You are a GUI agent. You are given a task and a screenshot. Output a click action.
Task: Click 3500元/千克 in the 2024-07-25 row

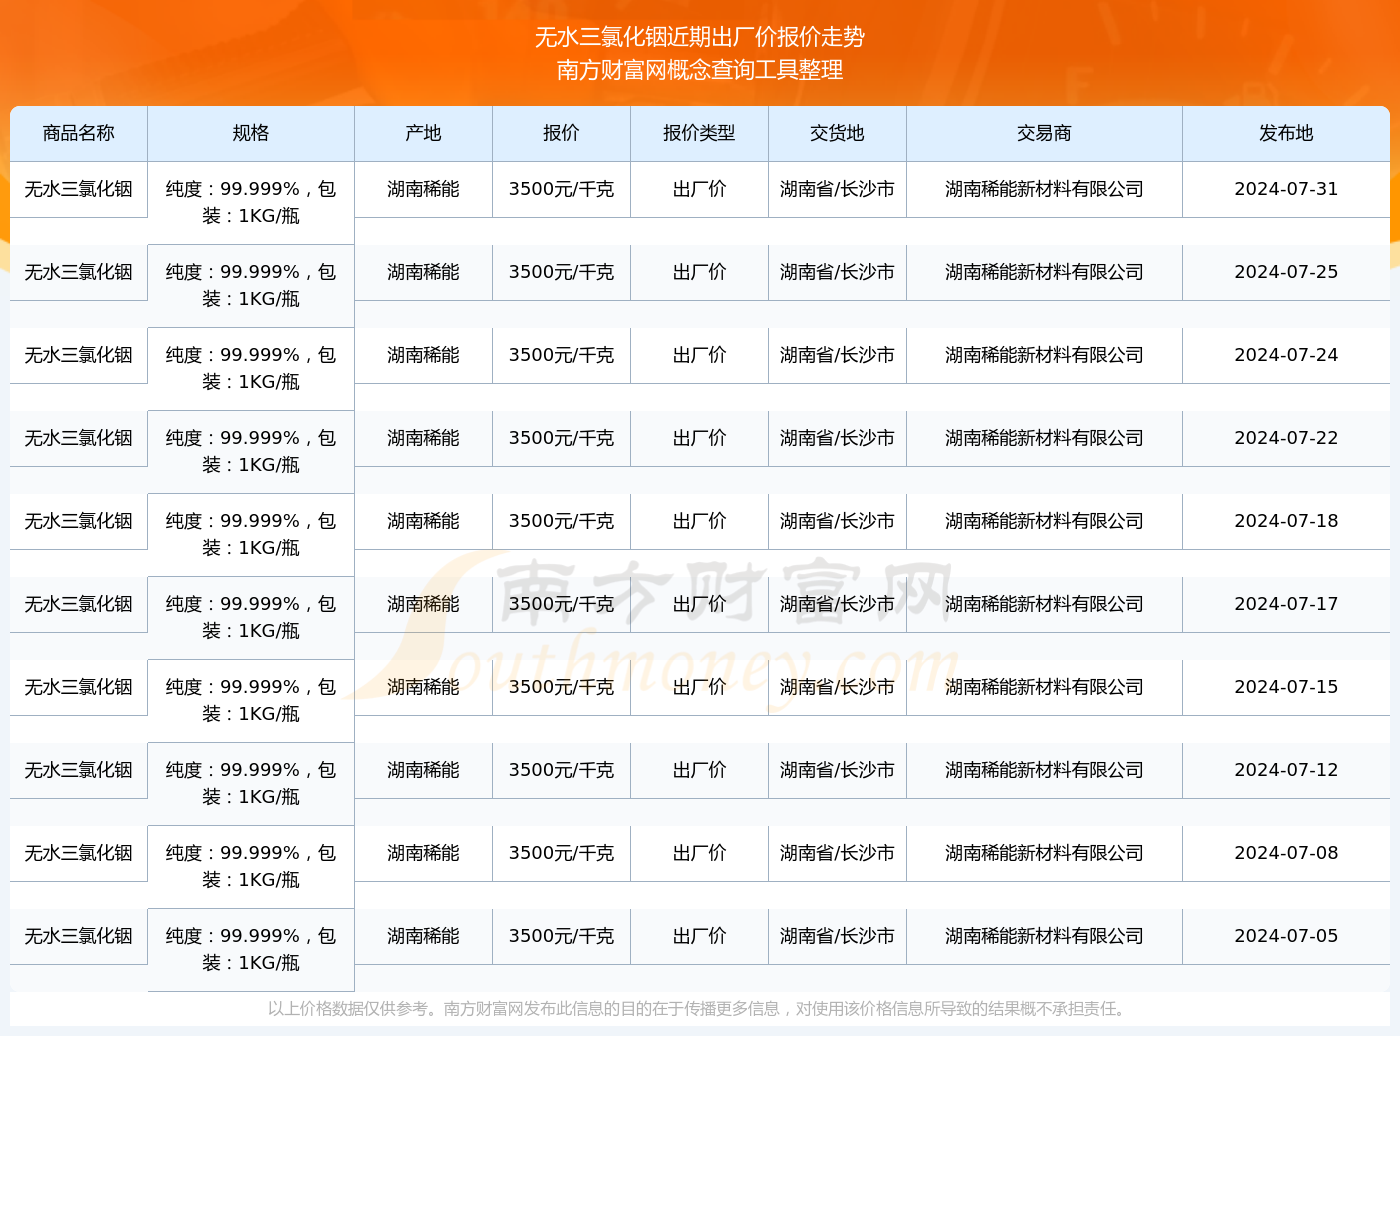(562, 272)
